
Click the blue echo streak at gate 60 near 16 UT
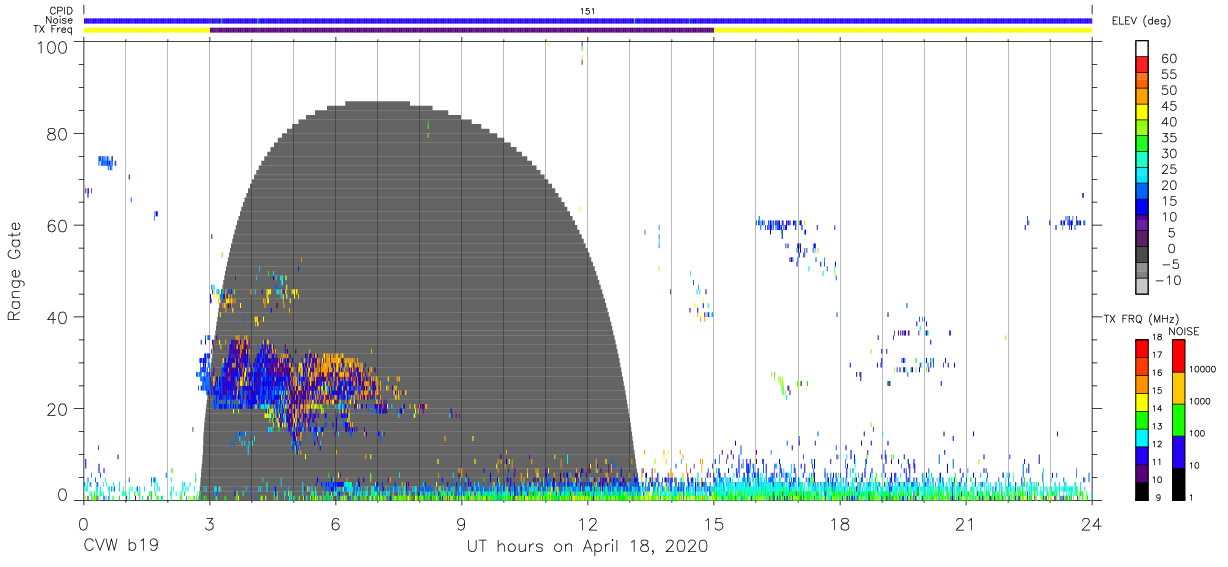781,224
